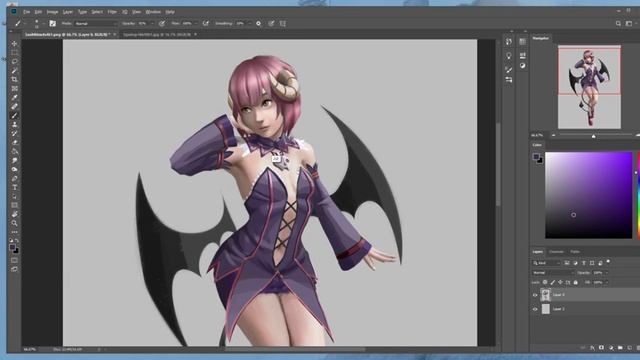Select the Zoom tool in the toolbar

(x=14, y=223)
